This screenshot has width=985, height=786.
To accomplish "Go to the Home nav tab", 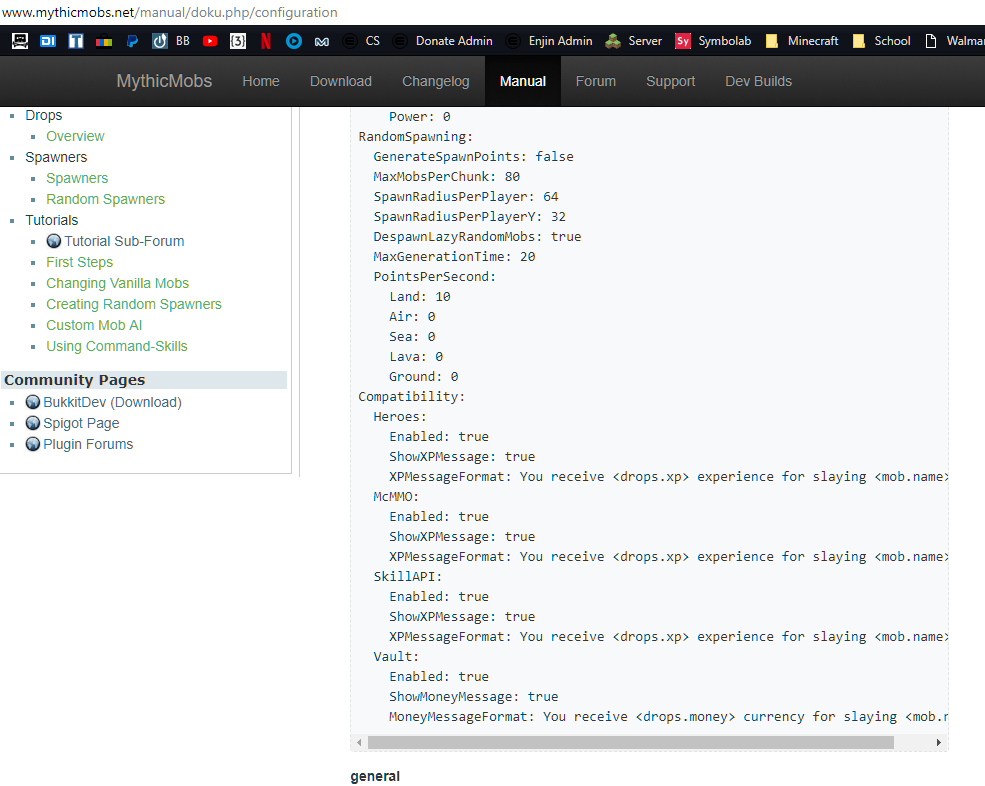I will pos(261,81).
